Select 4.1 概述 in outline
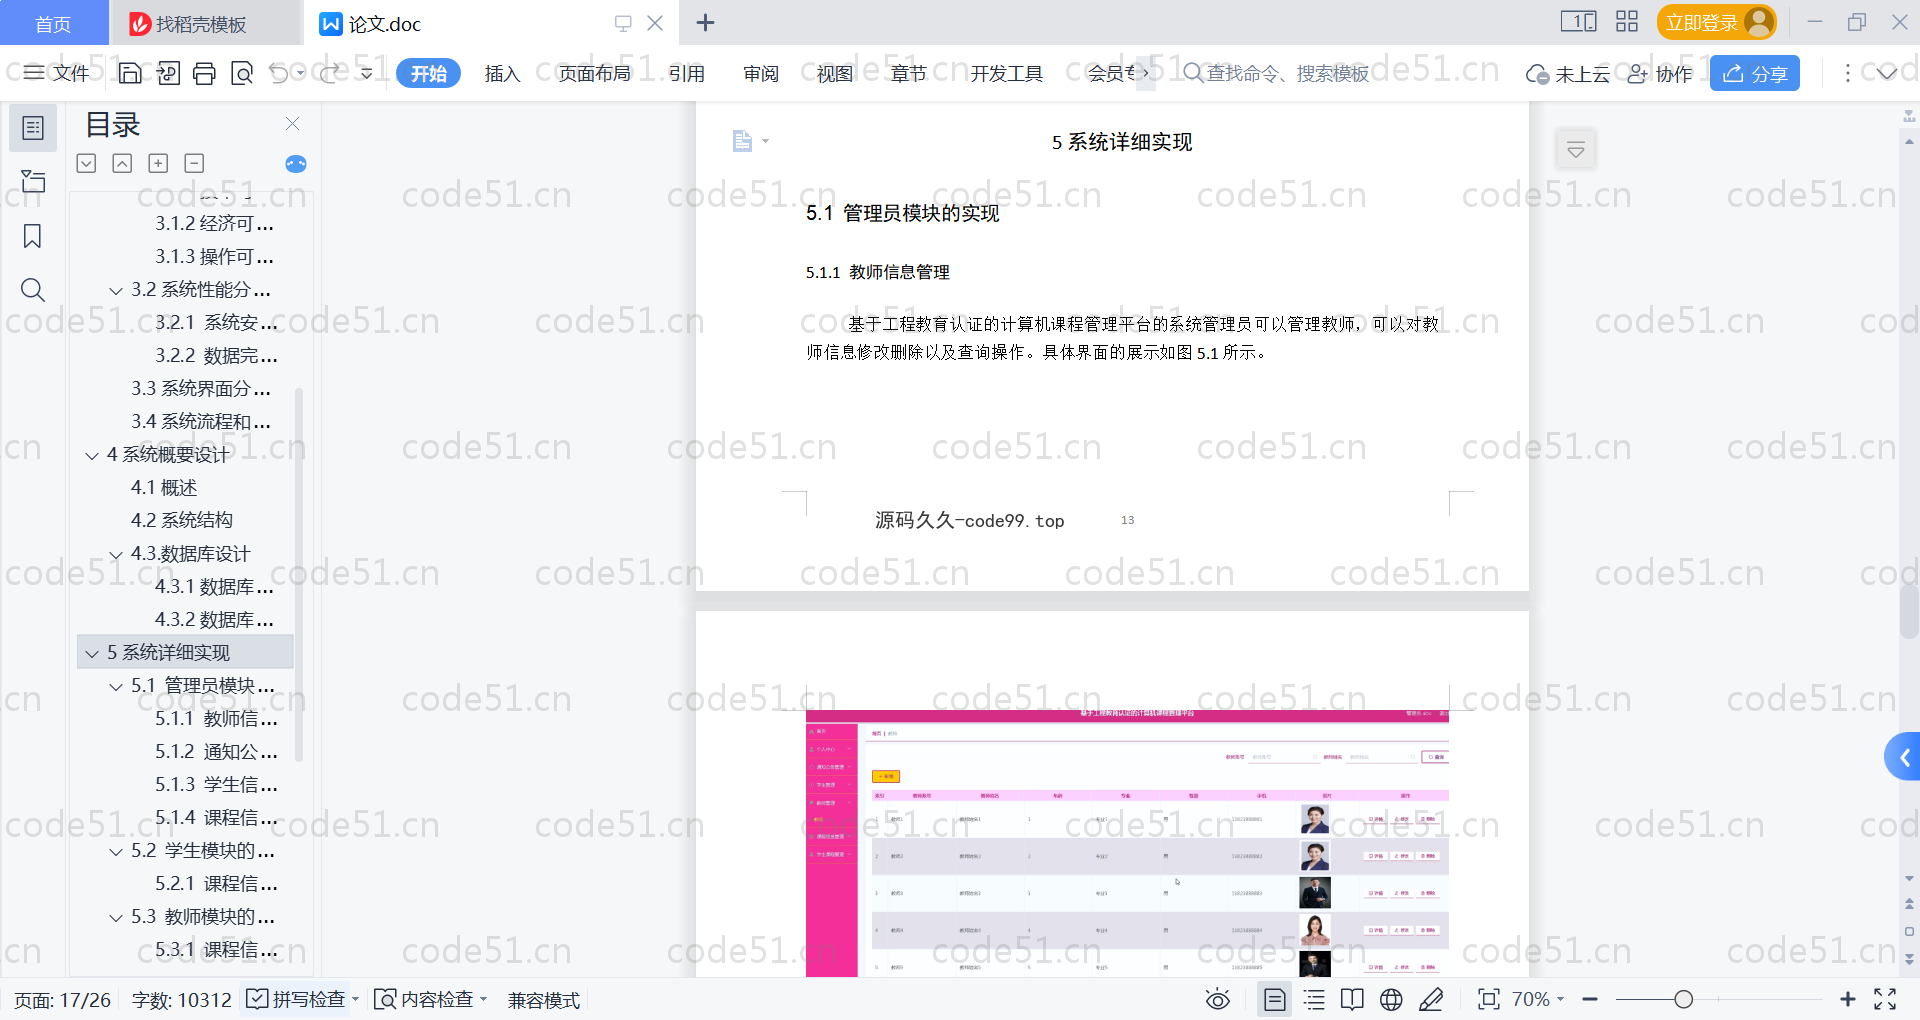This screenshot has width=1920, height=1020. [164, 487]
